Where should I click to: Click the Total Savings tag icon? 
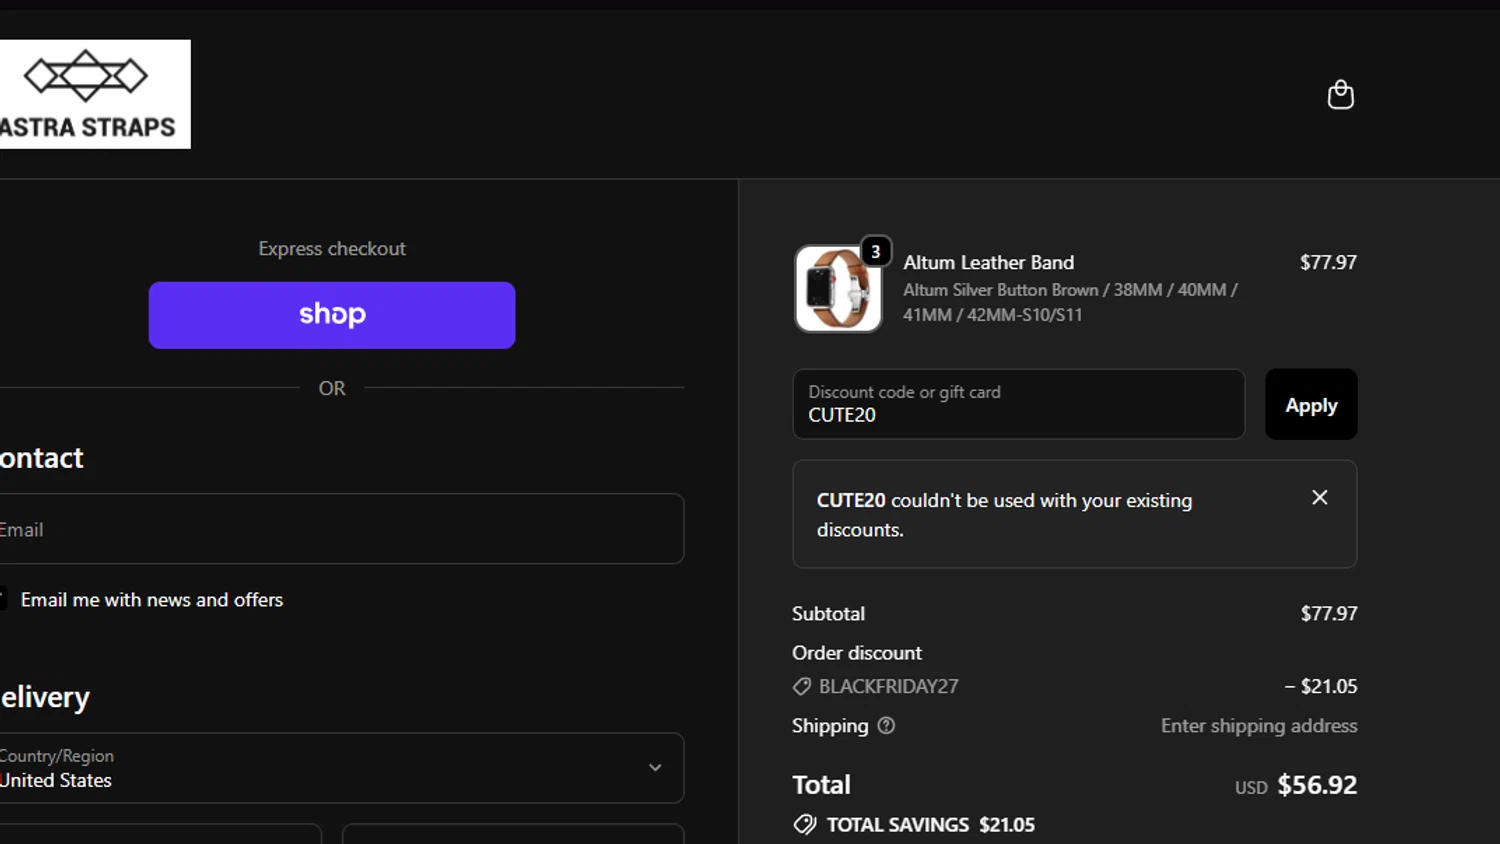805,825
